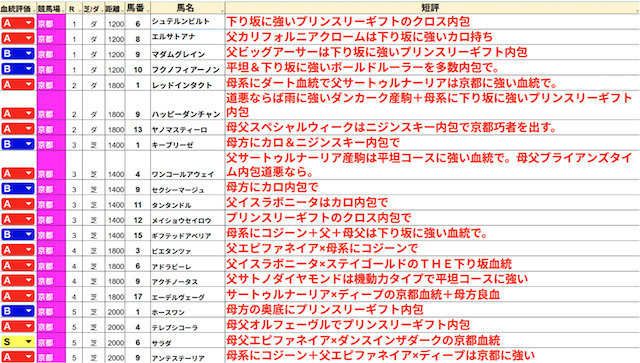Open the rating dropdown for シュテルンビルト row
The height and width of the screenshot is (363, 640).
(28, 23)
